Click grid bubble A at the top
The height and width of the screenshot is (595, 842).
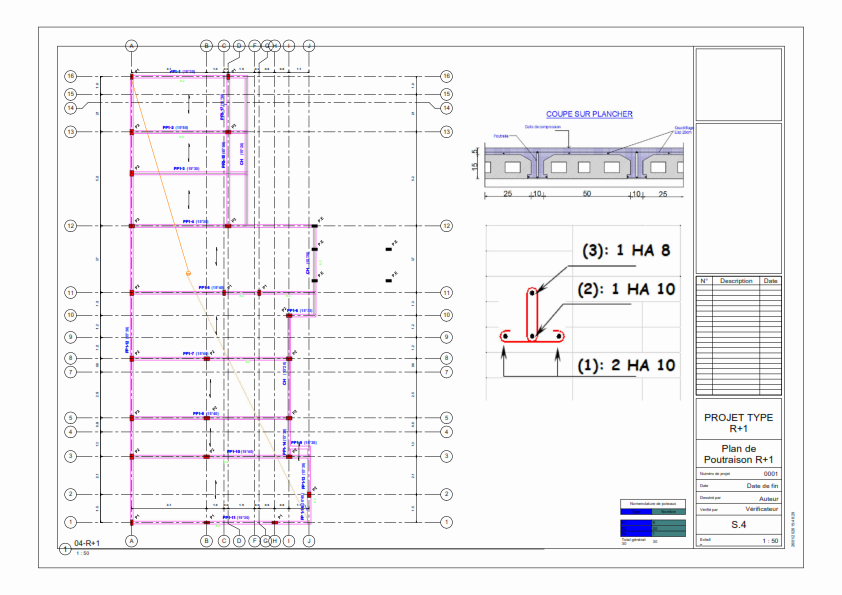point(131,46)
